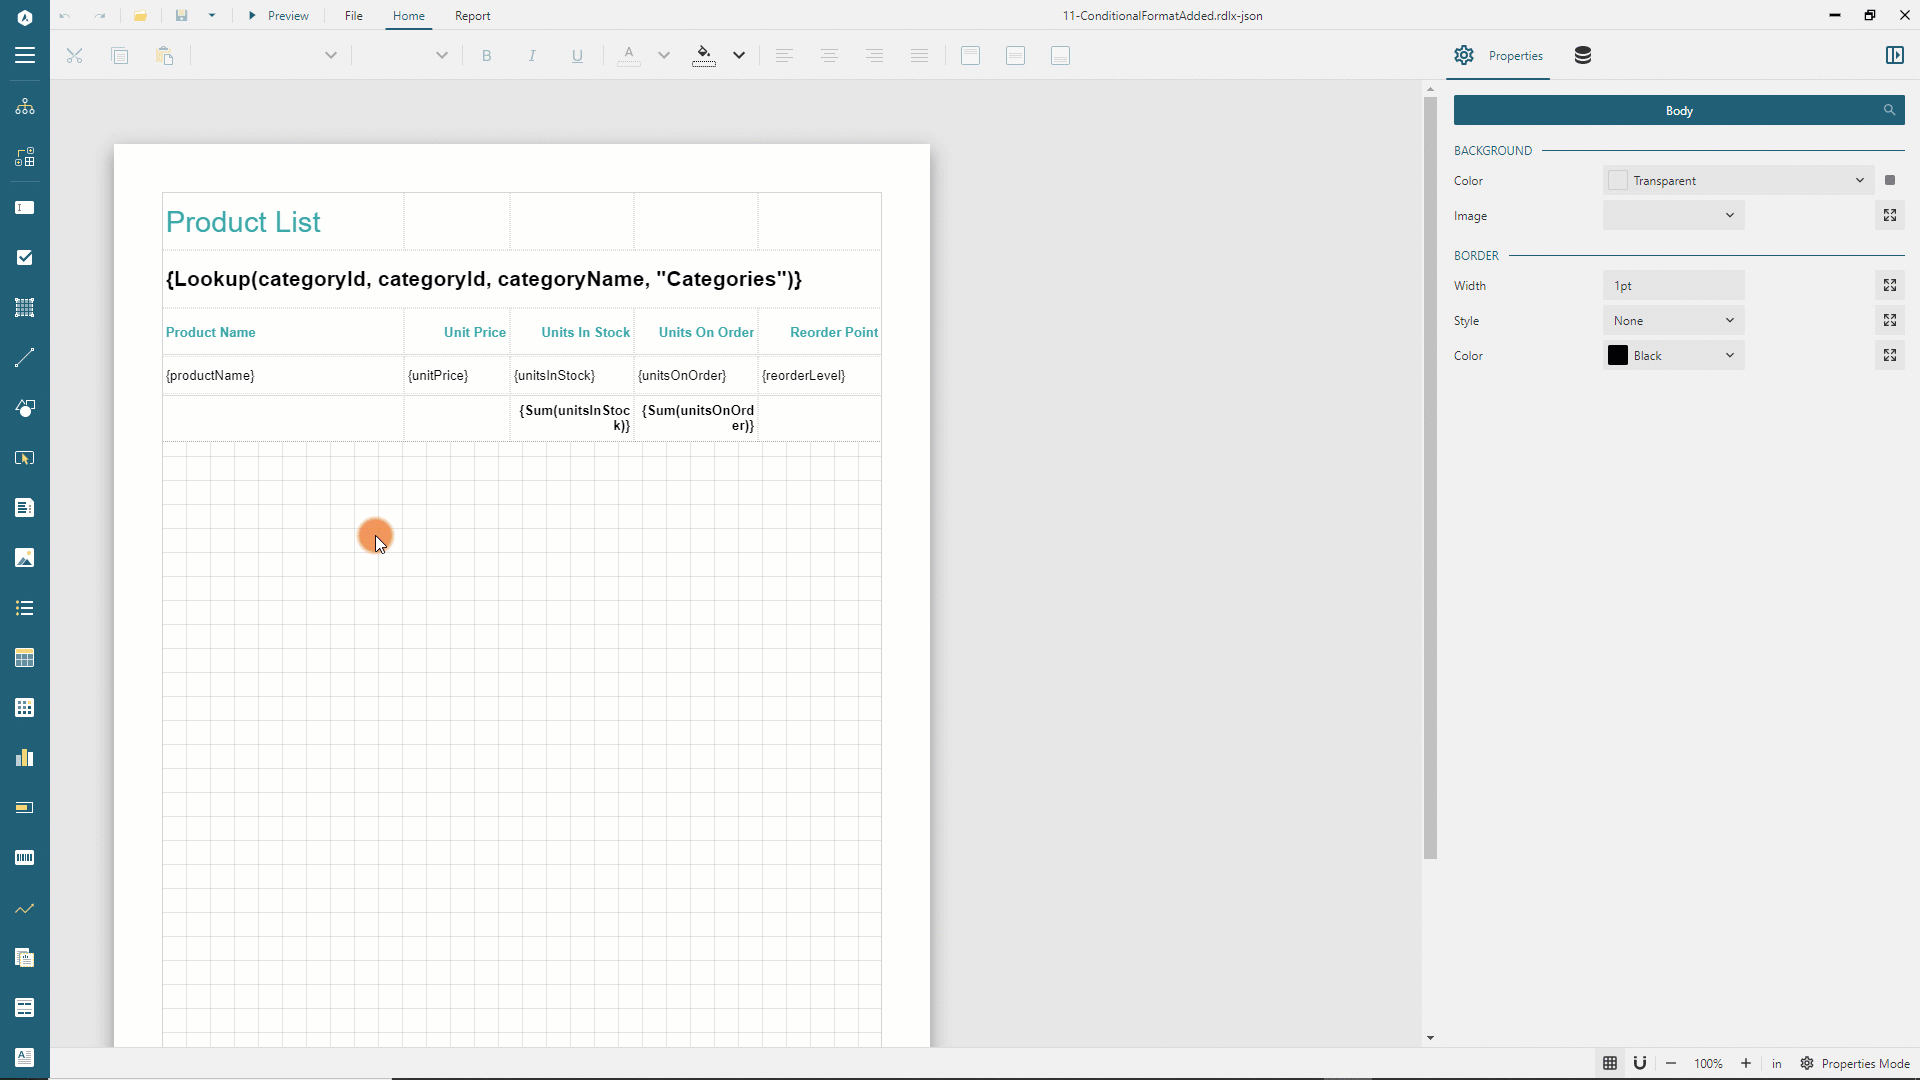Click the Preview button
This screenshot has width=1920, height=1080.
[279, 16]
